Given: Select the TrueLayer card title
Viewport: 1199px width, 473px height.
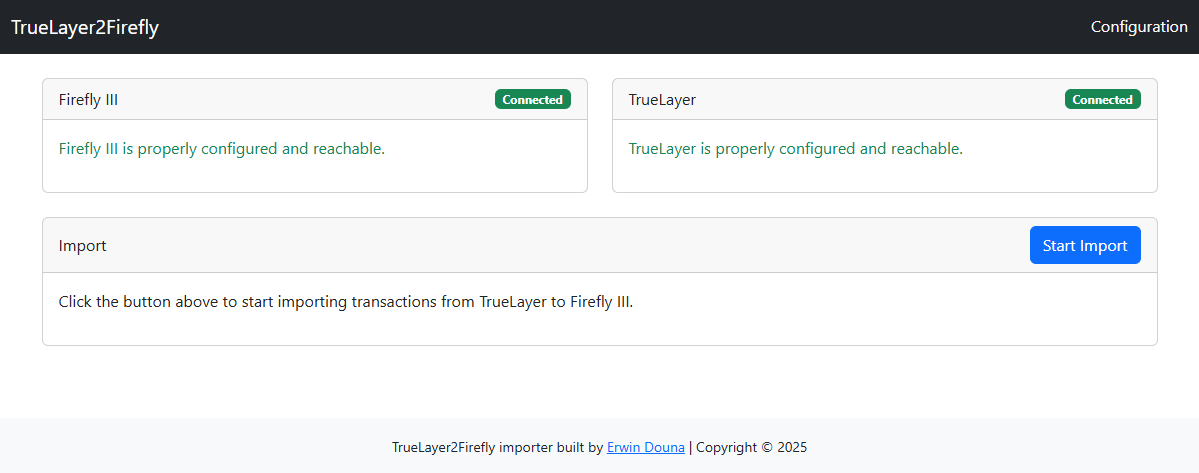Looking at the screenshot, I should pos(662,99).
